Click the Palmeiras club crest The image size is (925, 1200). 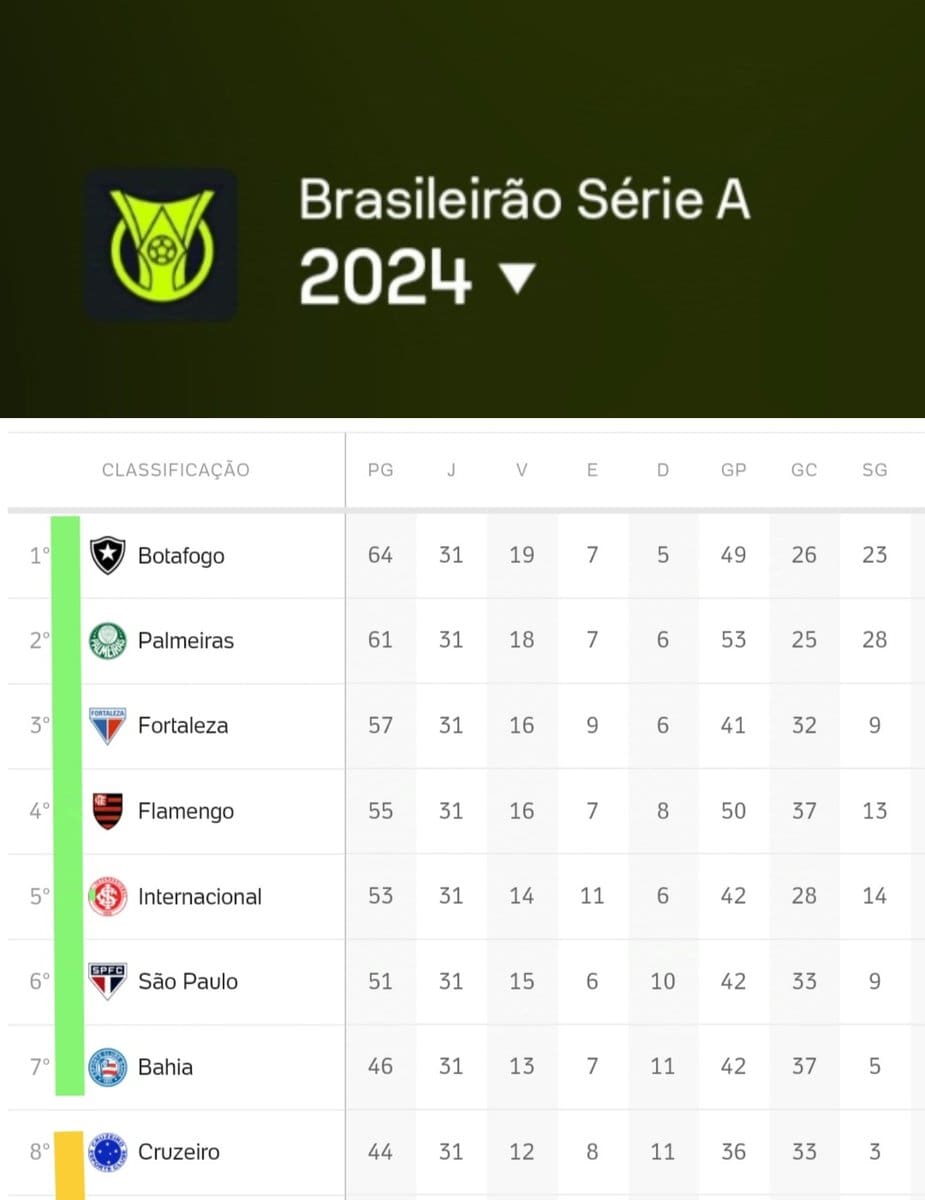(x=108, y=640)
